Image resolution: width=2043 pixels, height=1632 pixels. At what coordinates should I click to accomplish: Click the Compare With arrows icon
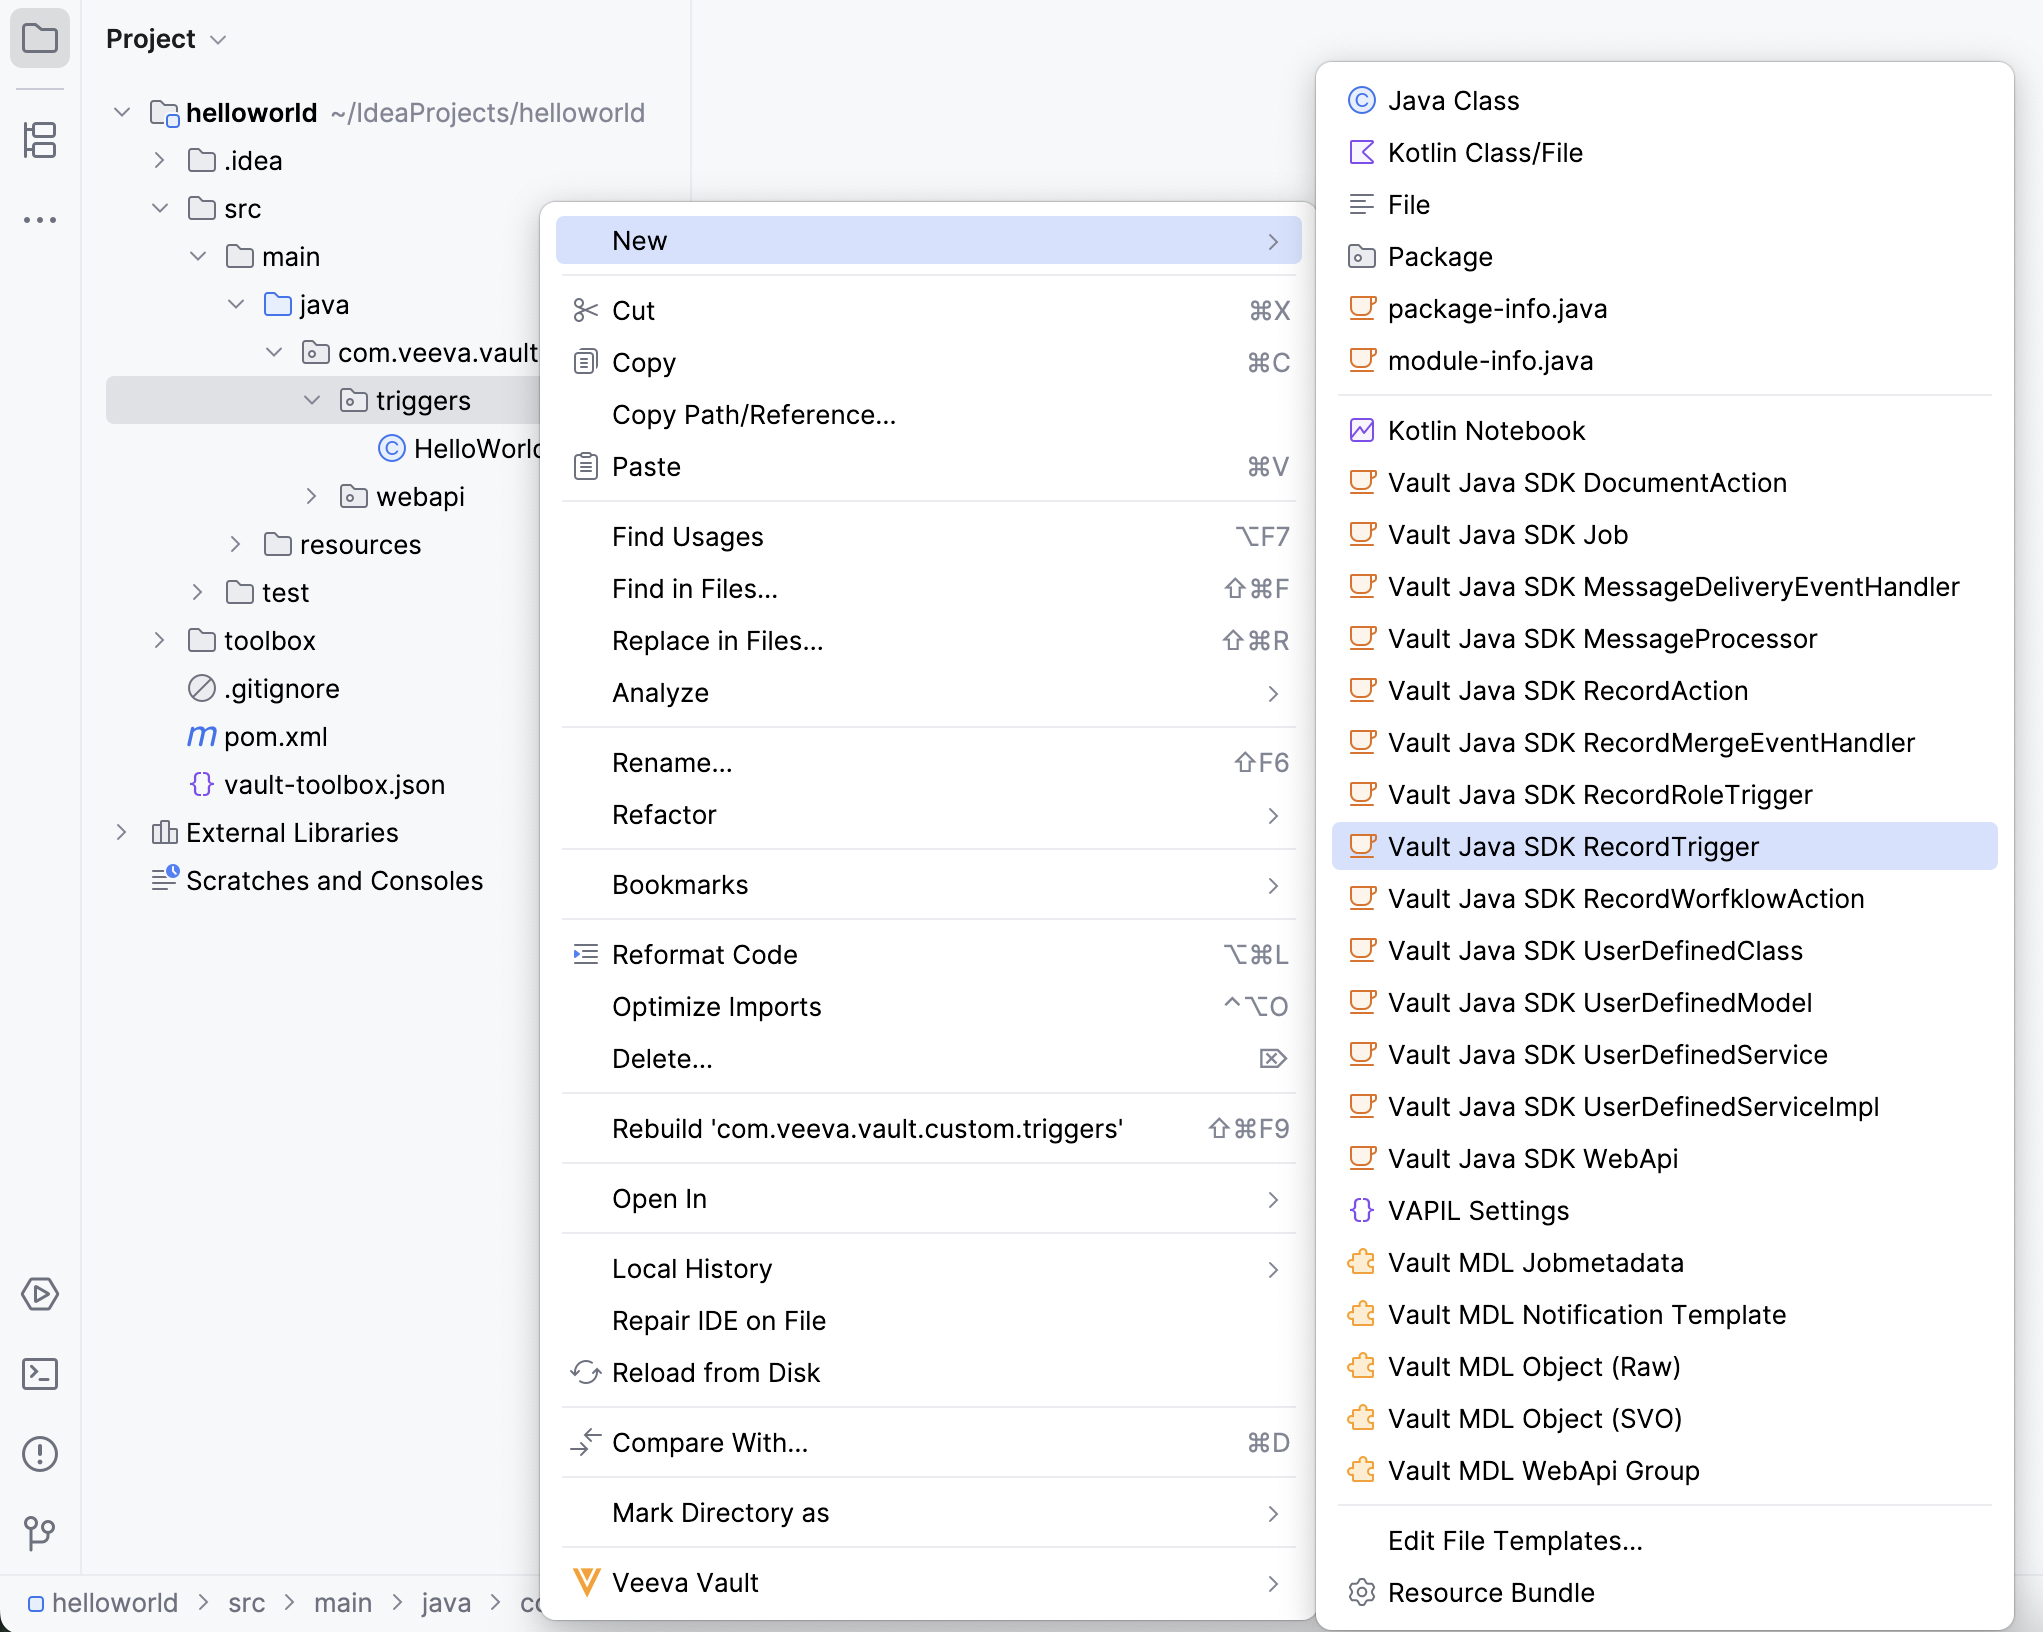(586, 1443)
